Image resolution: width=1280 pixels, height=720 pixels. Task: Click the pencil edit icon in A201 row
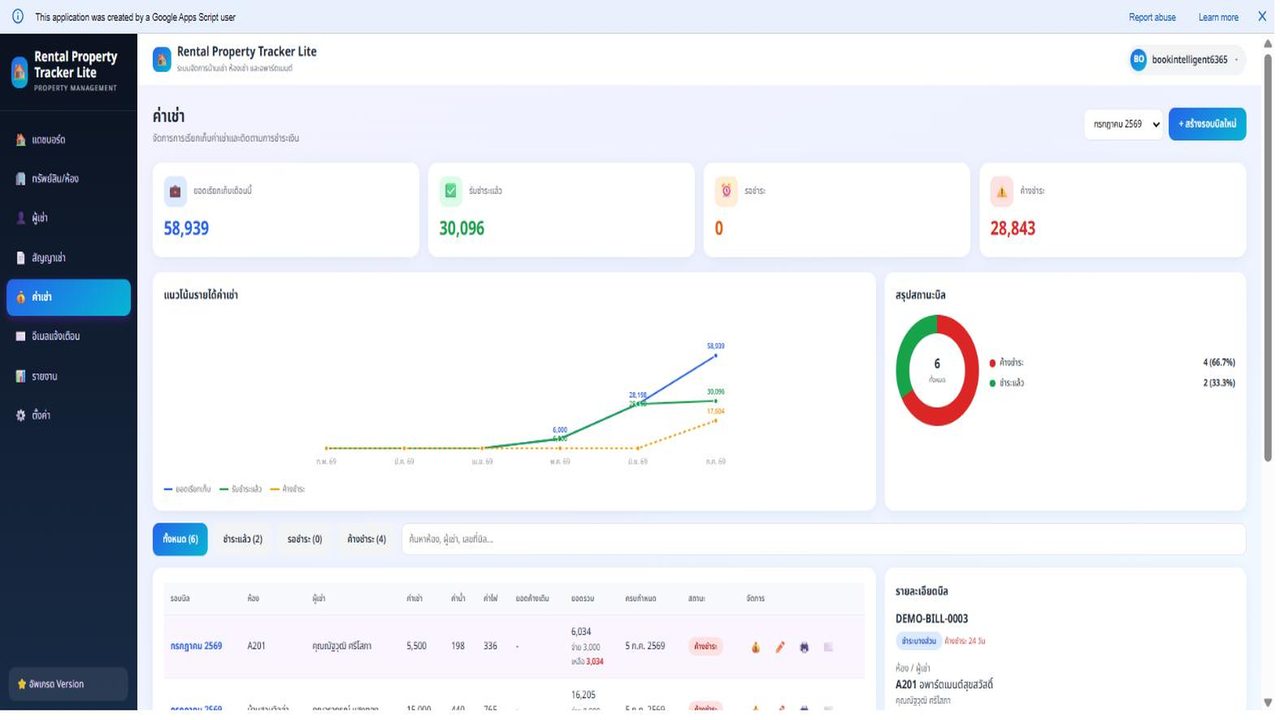780,647
